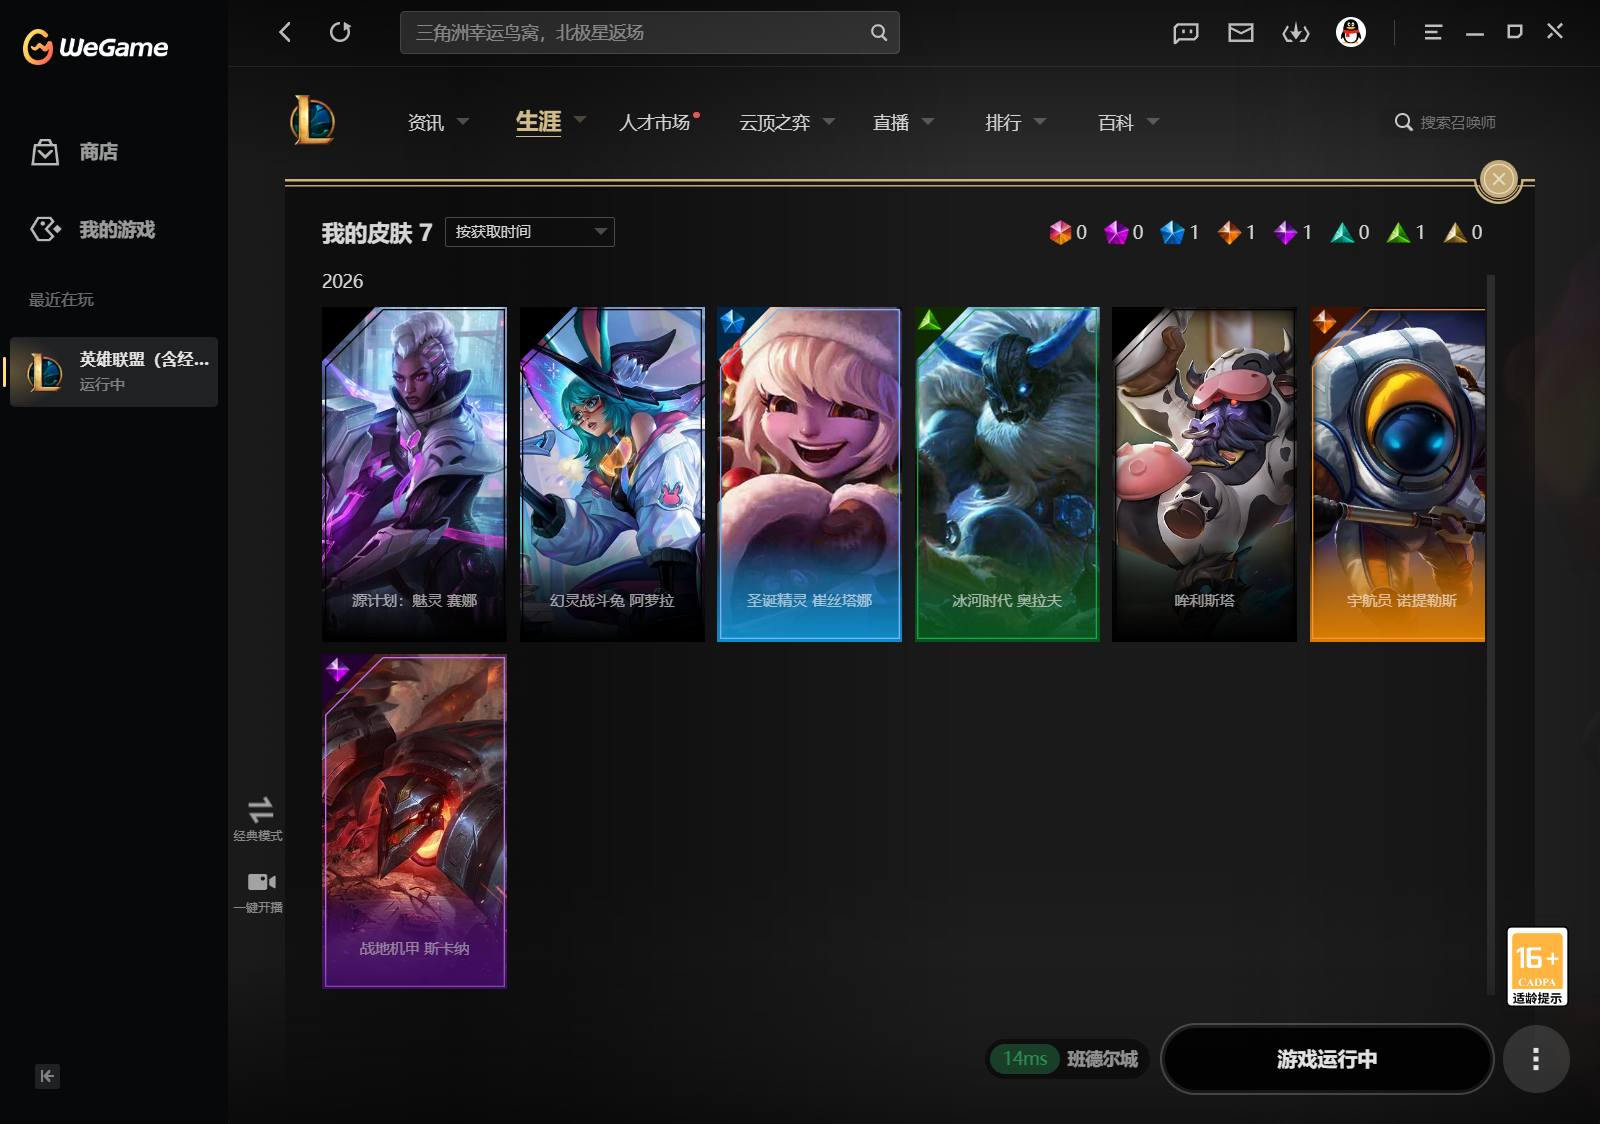Viewport: 1600px width, 1124px height.
Task: Close the skins panel with gold X
Action: click(1498, 180)
